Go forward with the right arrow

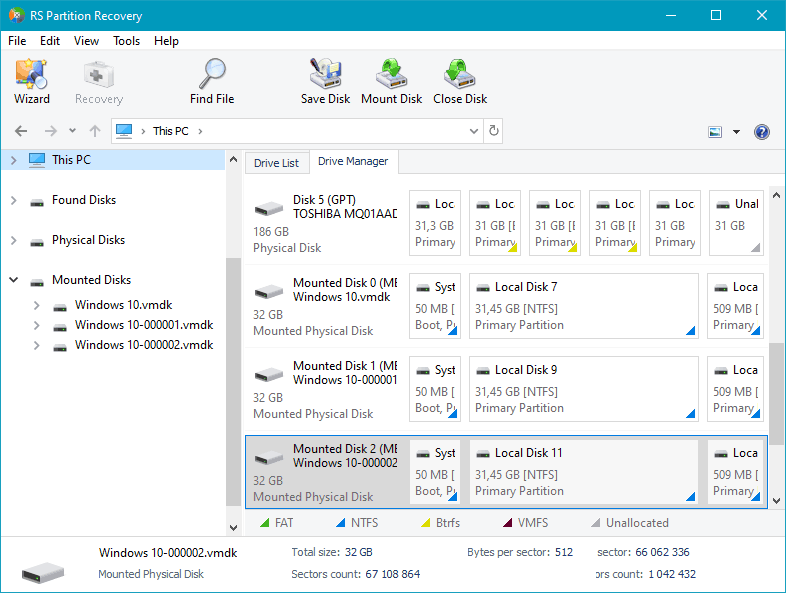51,131
